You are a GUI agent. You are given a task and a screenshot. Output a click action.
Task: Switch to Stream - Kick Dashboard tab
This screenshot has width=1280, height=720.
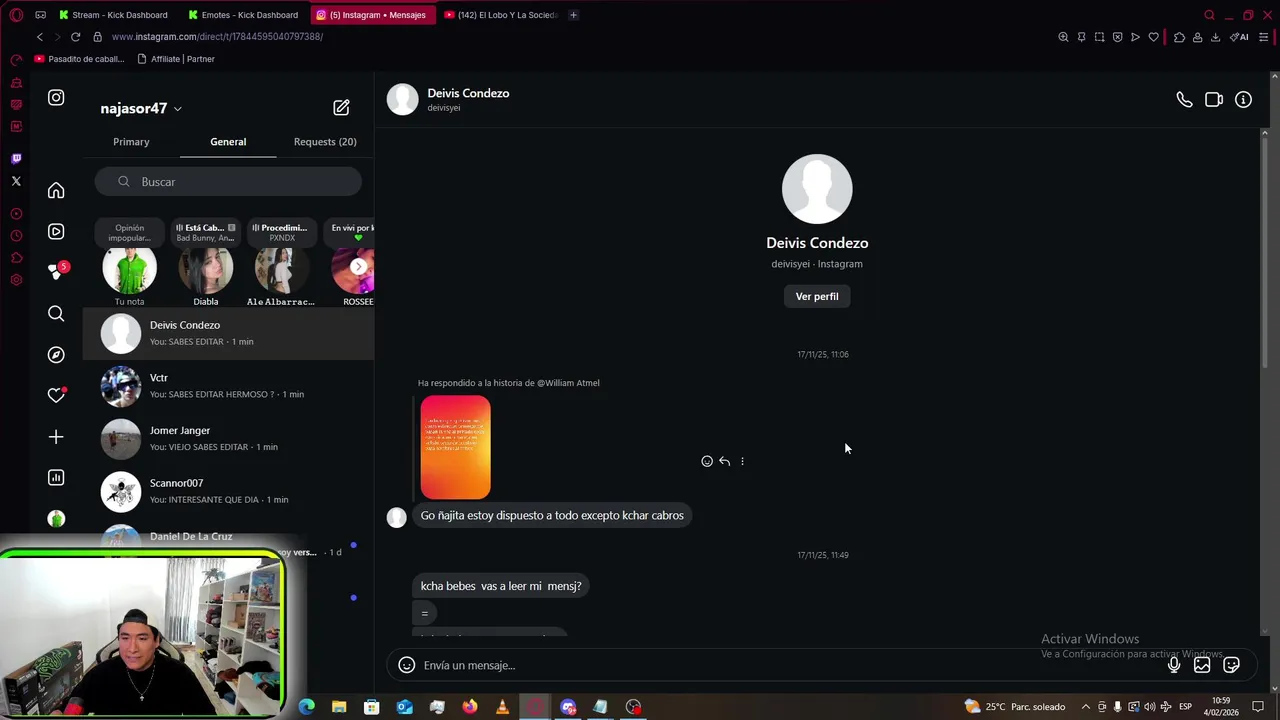112,15
